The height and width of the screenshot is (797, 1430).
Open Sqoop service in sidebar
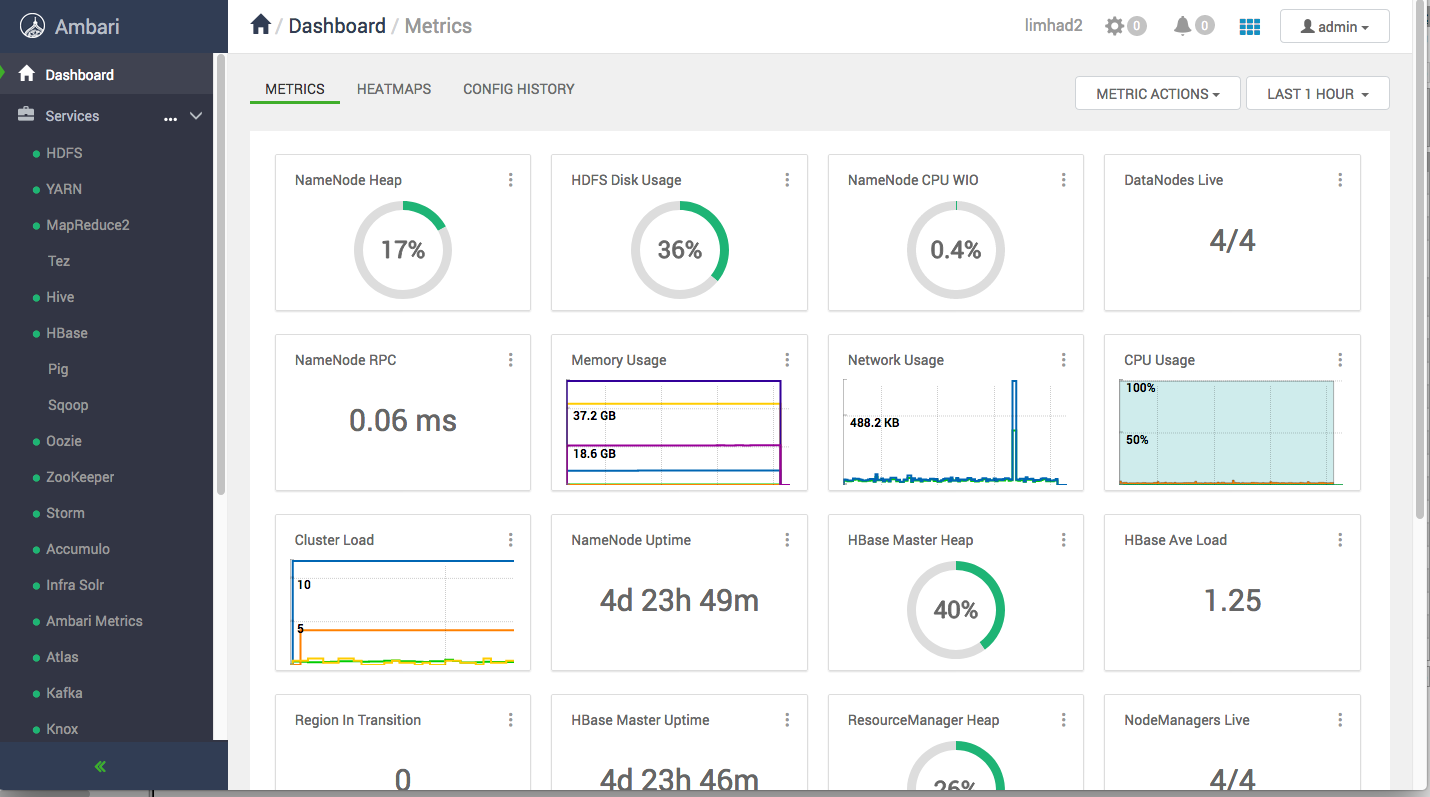(68, 405)
